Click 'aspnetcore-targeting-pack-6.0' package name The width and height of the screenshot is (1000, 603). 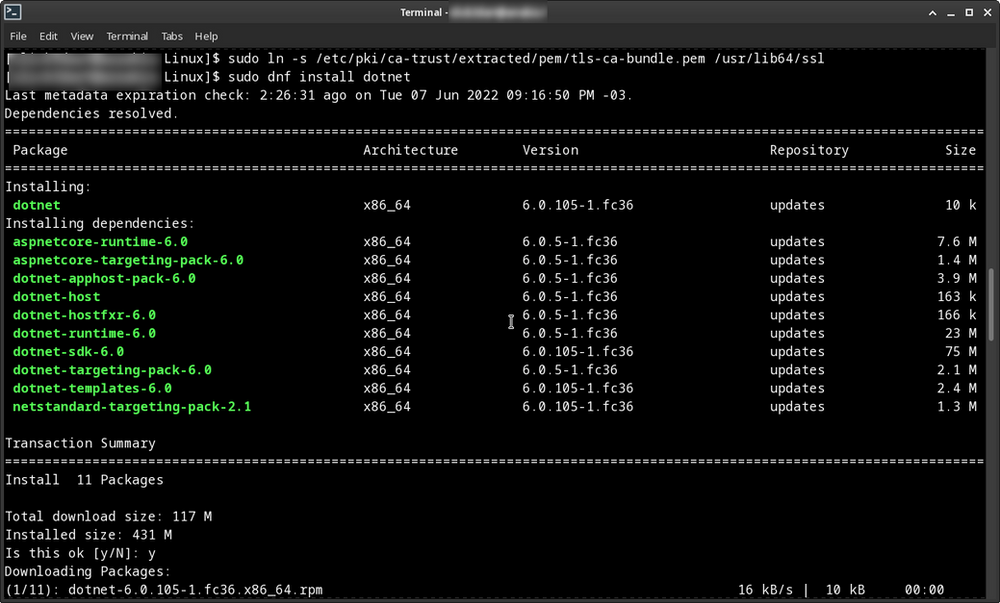coord(128,260)
